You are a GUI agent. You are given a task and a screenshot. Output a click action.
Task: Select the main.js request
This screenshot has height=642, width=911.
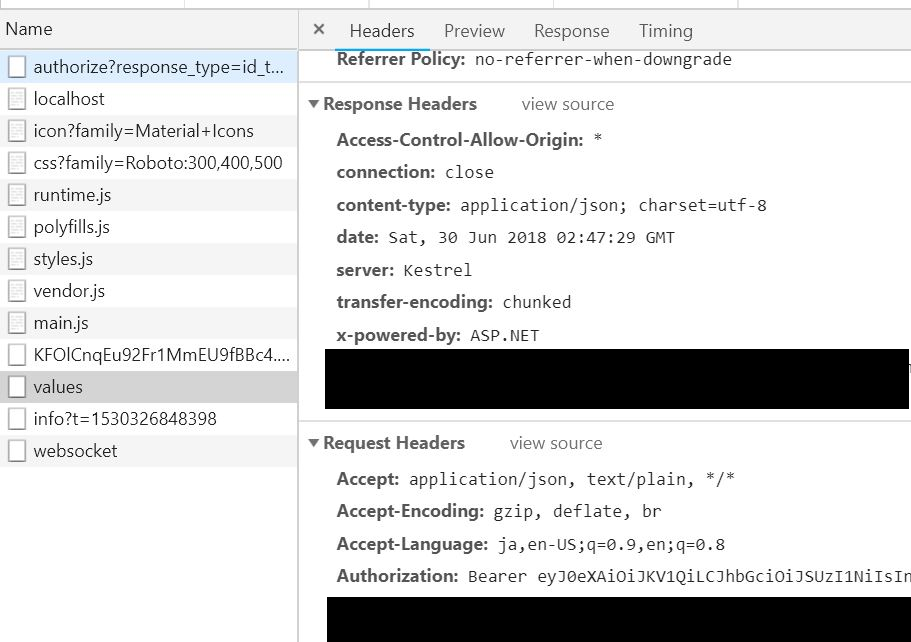coord(149,322)
